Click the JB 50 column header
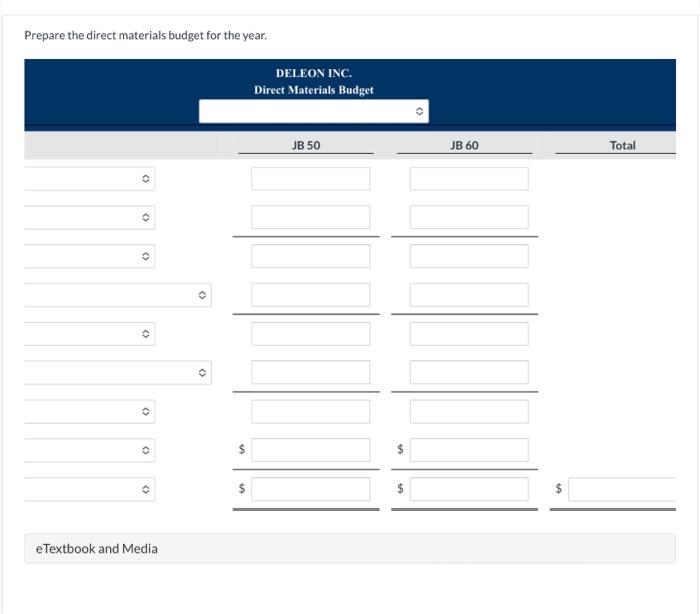The height and width of the screenshot is (614, 700). pyautogui.click(x=306, y=146)
